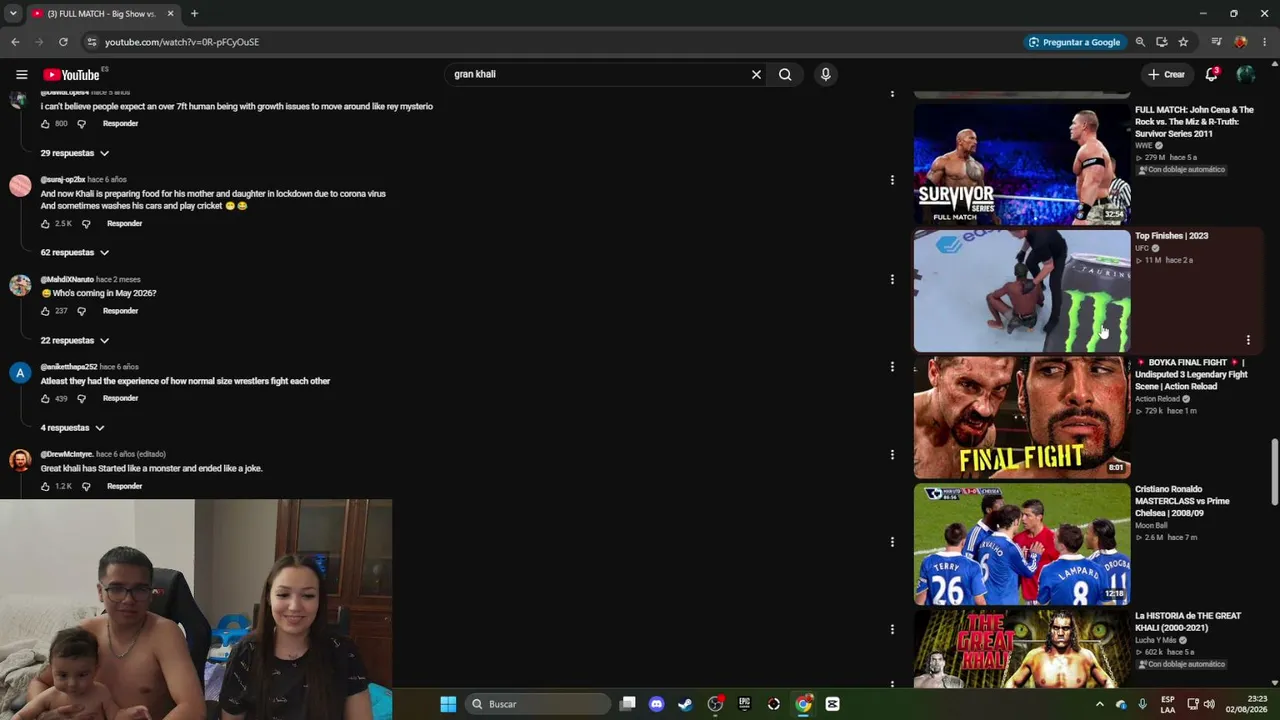Open options menu for the corona virus comment
The width and height of the screenshot is (1280, 720).
(892, 180)
